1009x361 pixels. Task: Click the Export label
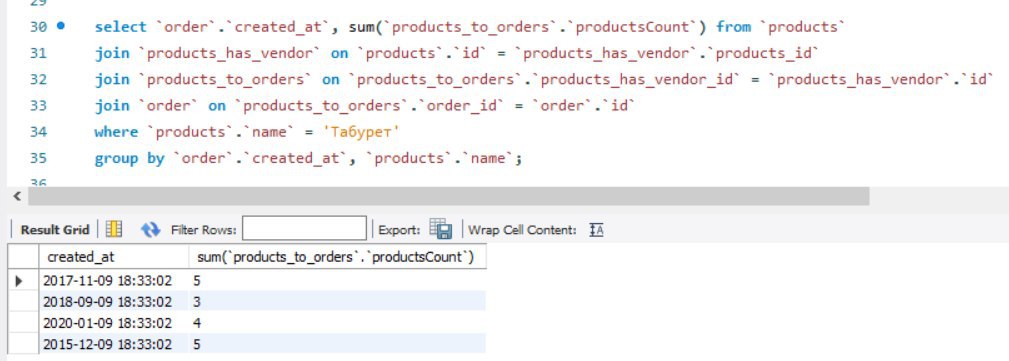(399, 230)
